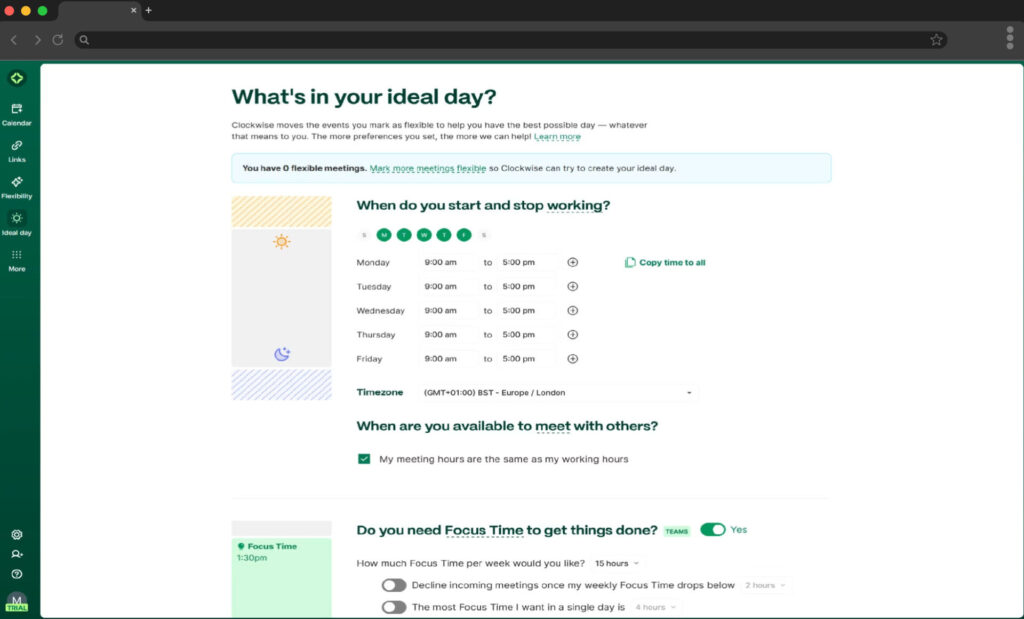This screenshot has height=619, width=1024.
Task: Open the Timezone dropdown
Action: (558, 392)
